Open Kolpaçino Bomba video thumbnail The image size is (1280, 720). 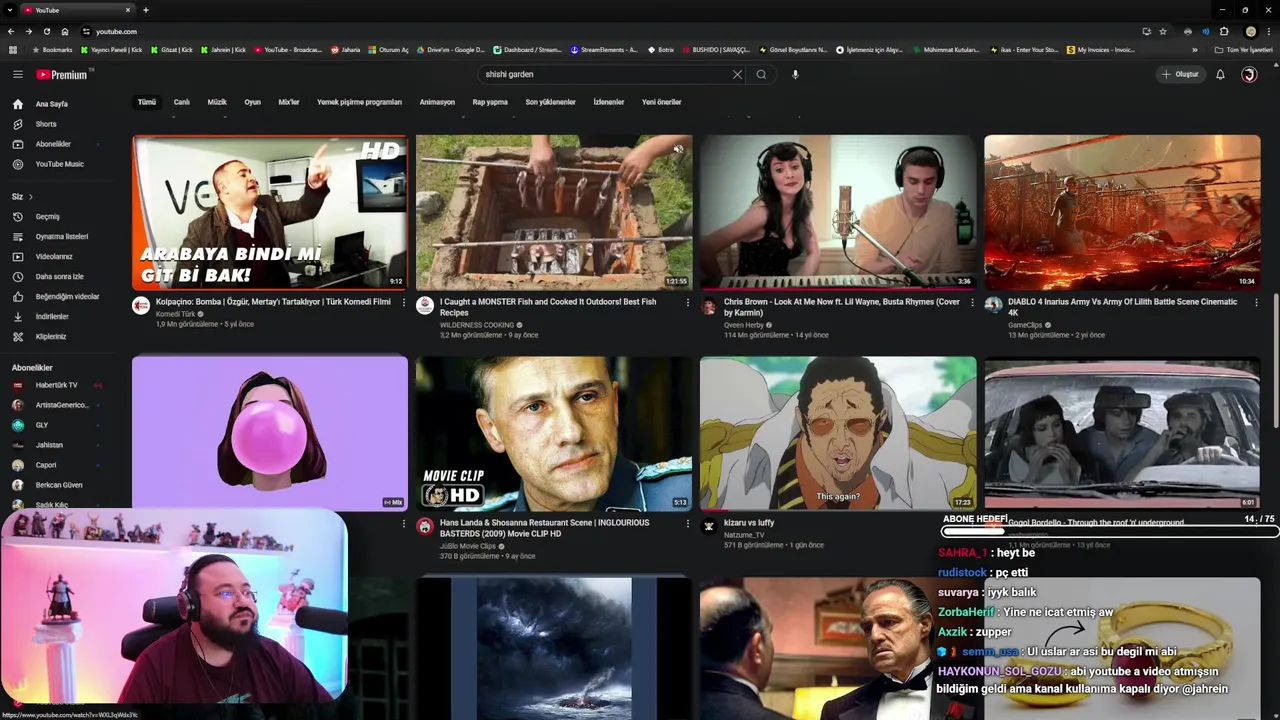tap(270, 213)
